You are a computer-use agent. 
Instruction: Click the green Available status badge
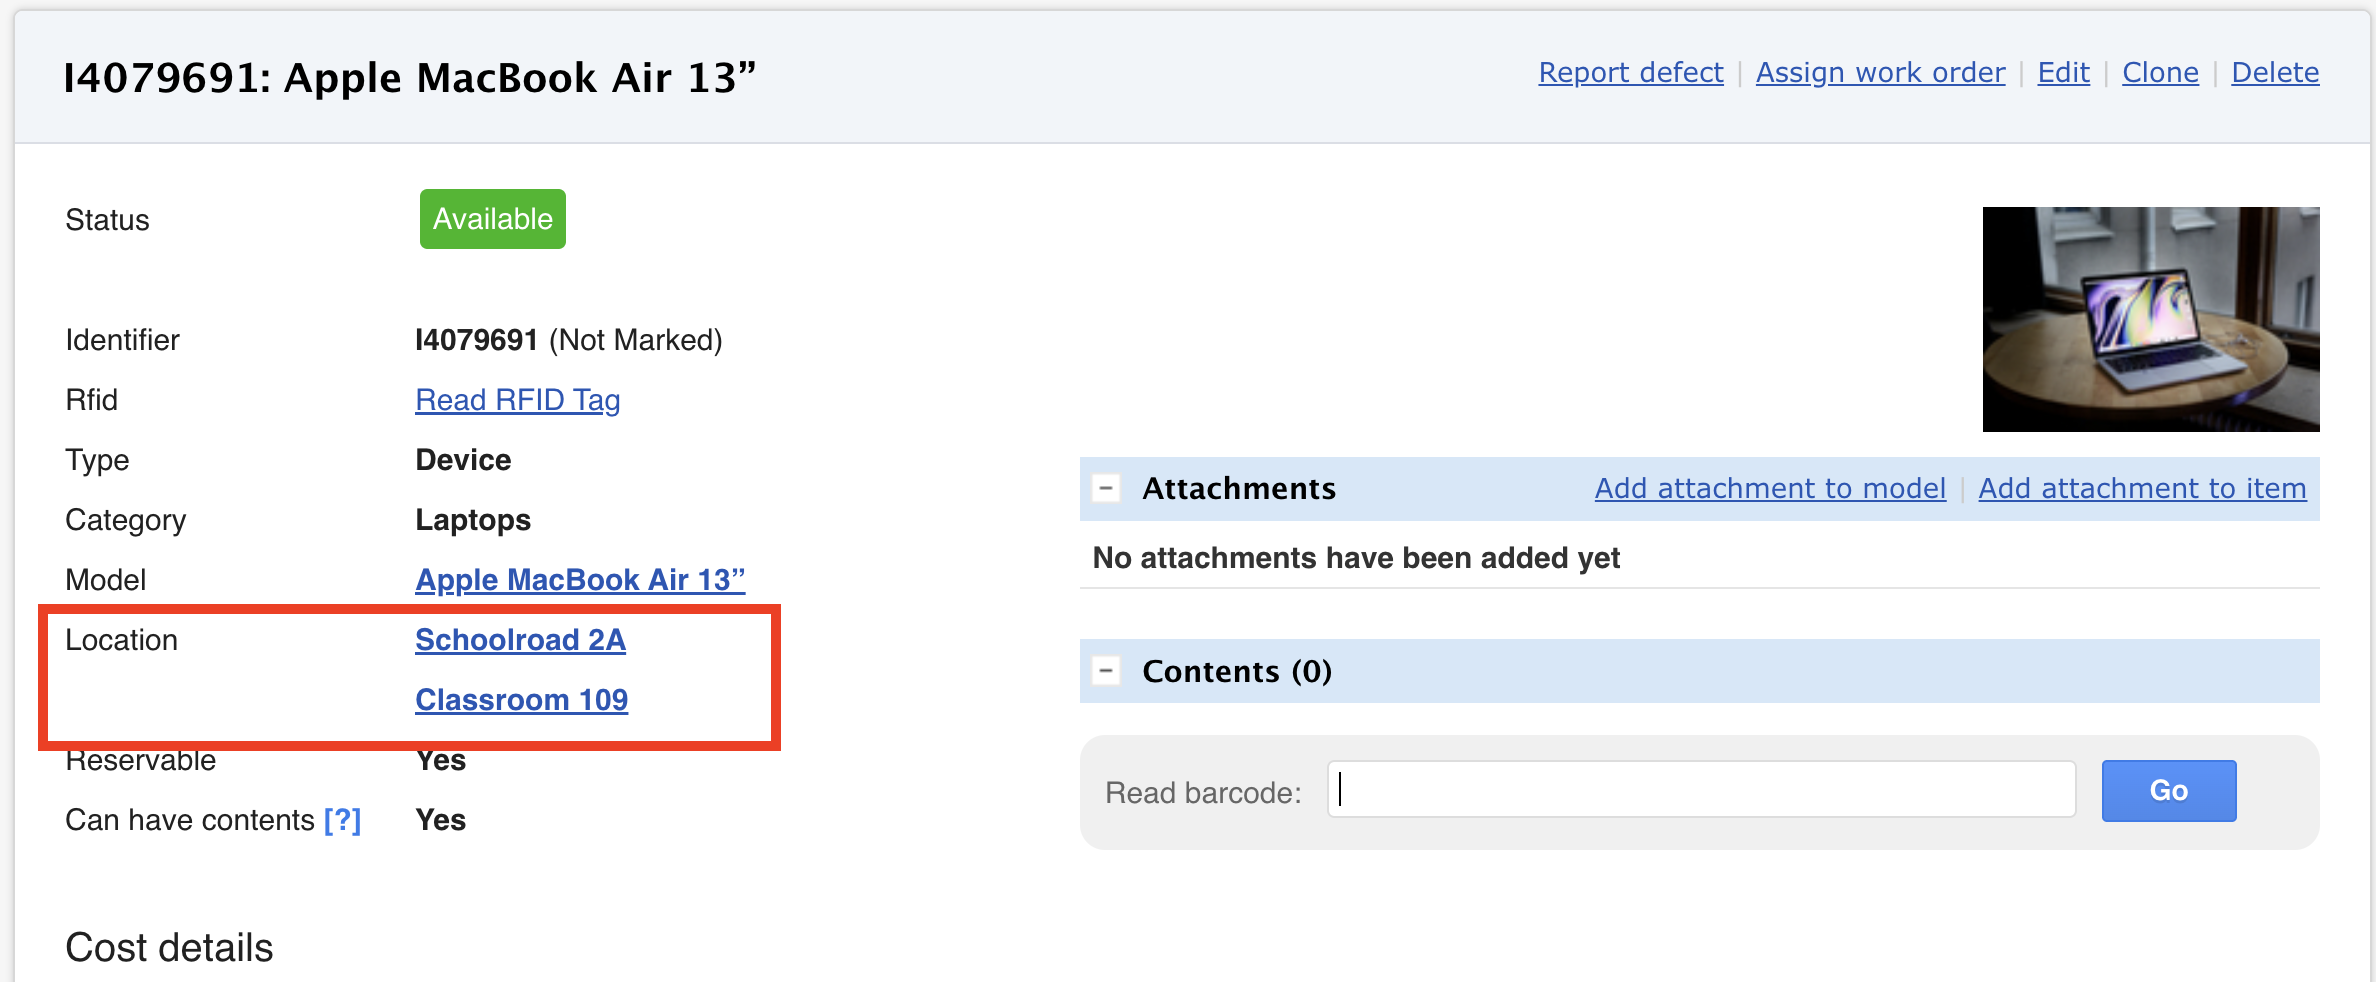coord(492,219)
